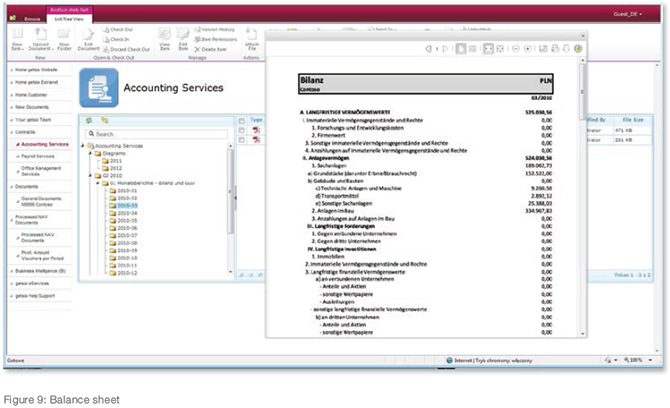Click the site icon left of Browse
This screenshot has height=408, width=670.
coord(13,18)
